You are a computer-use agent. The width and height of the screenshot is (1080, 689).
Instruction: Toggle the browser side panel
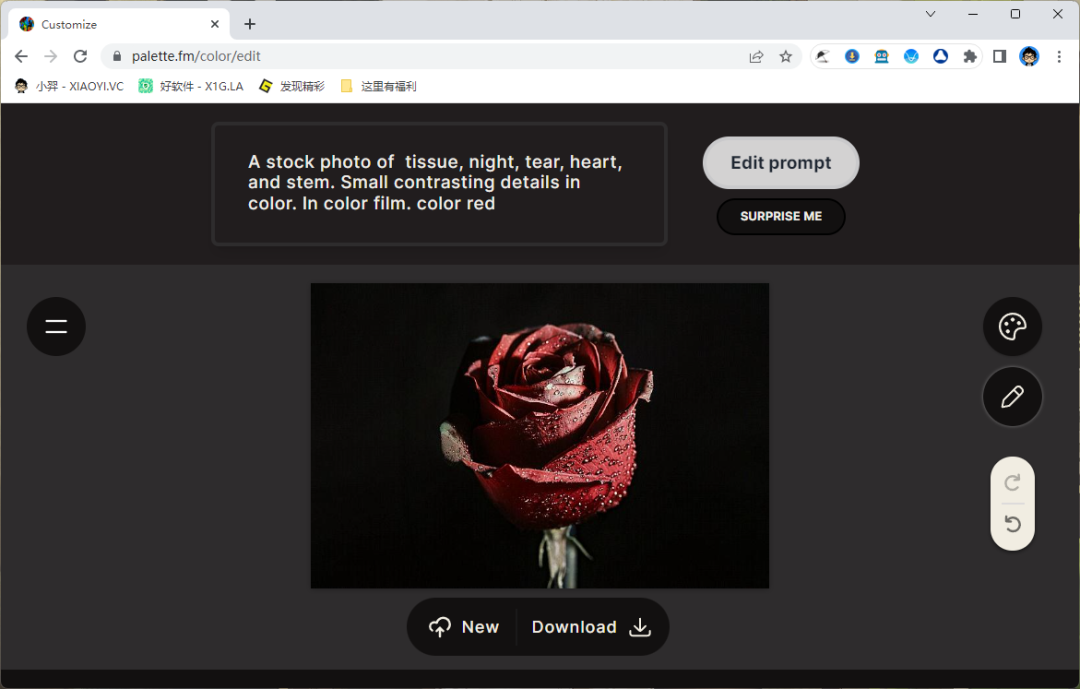pyautogui.click(x=999, y=57)
